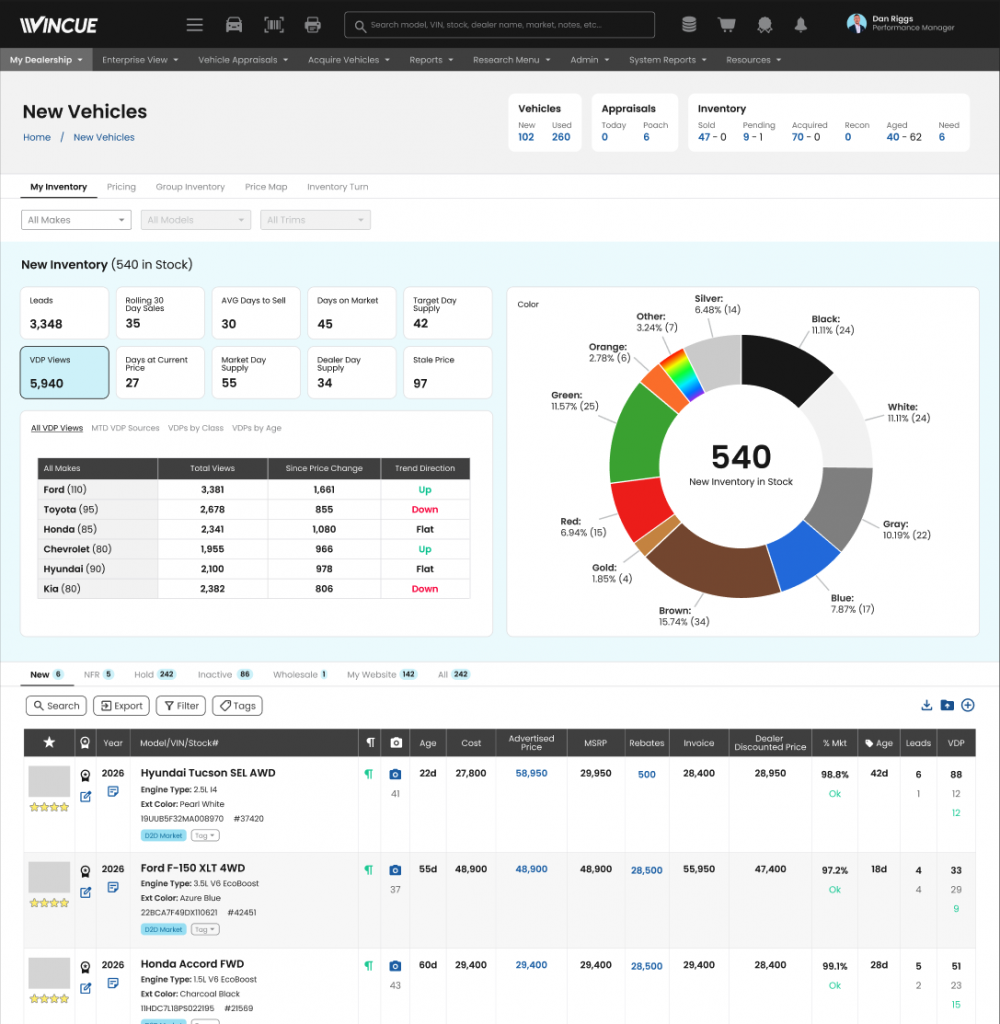This screenshot has height=1024, width=1000.
Task: Open the shopping cart icon
Action: pos(727,25)
